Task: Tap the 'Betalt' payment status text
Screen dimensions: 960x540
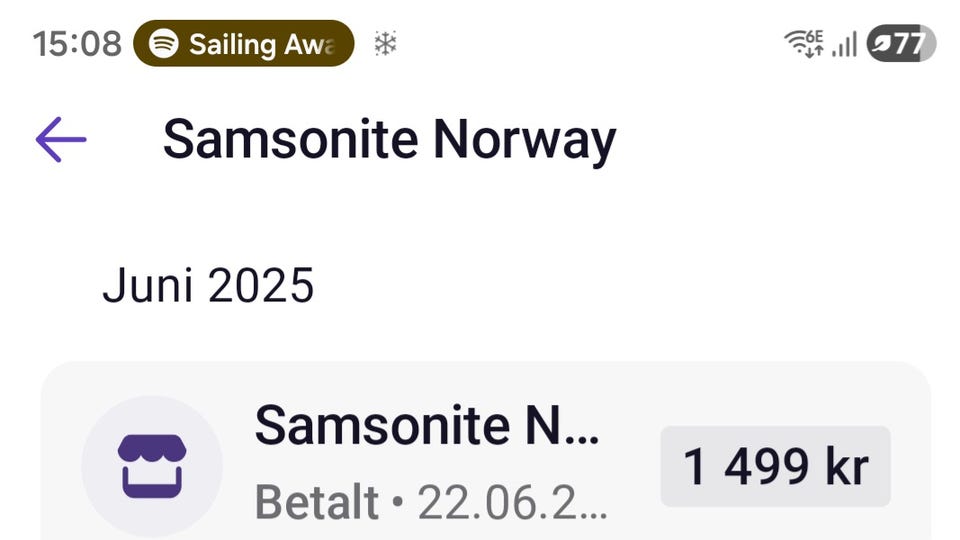Action: click(317, 503)
